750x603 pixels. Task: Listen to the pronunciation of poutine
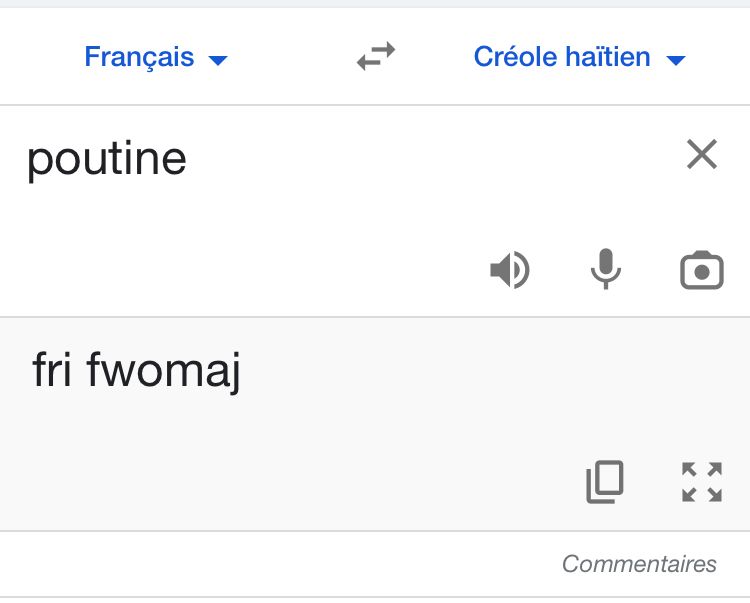(x=509, y=270)
